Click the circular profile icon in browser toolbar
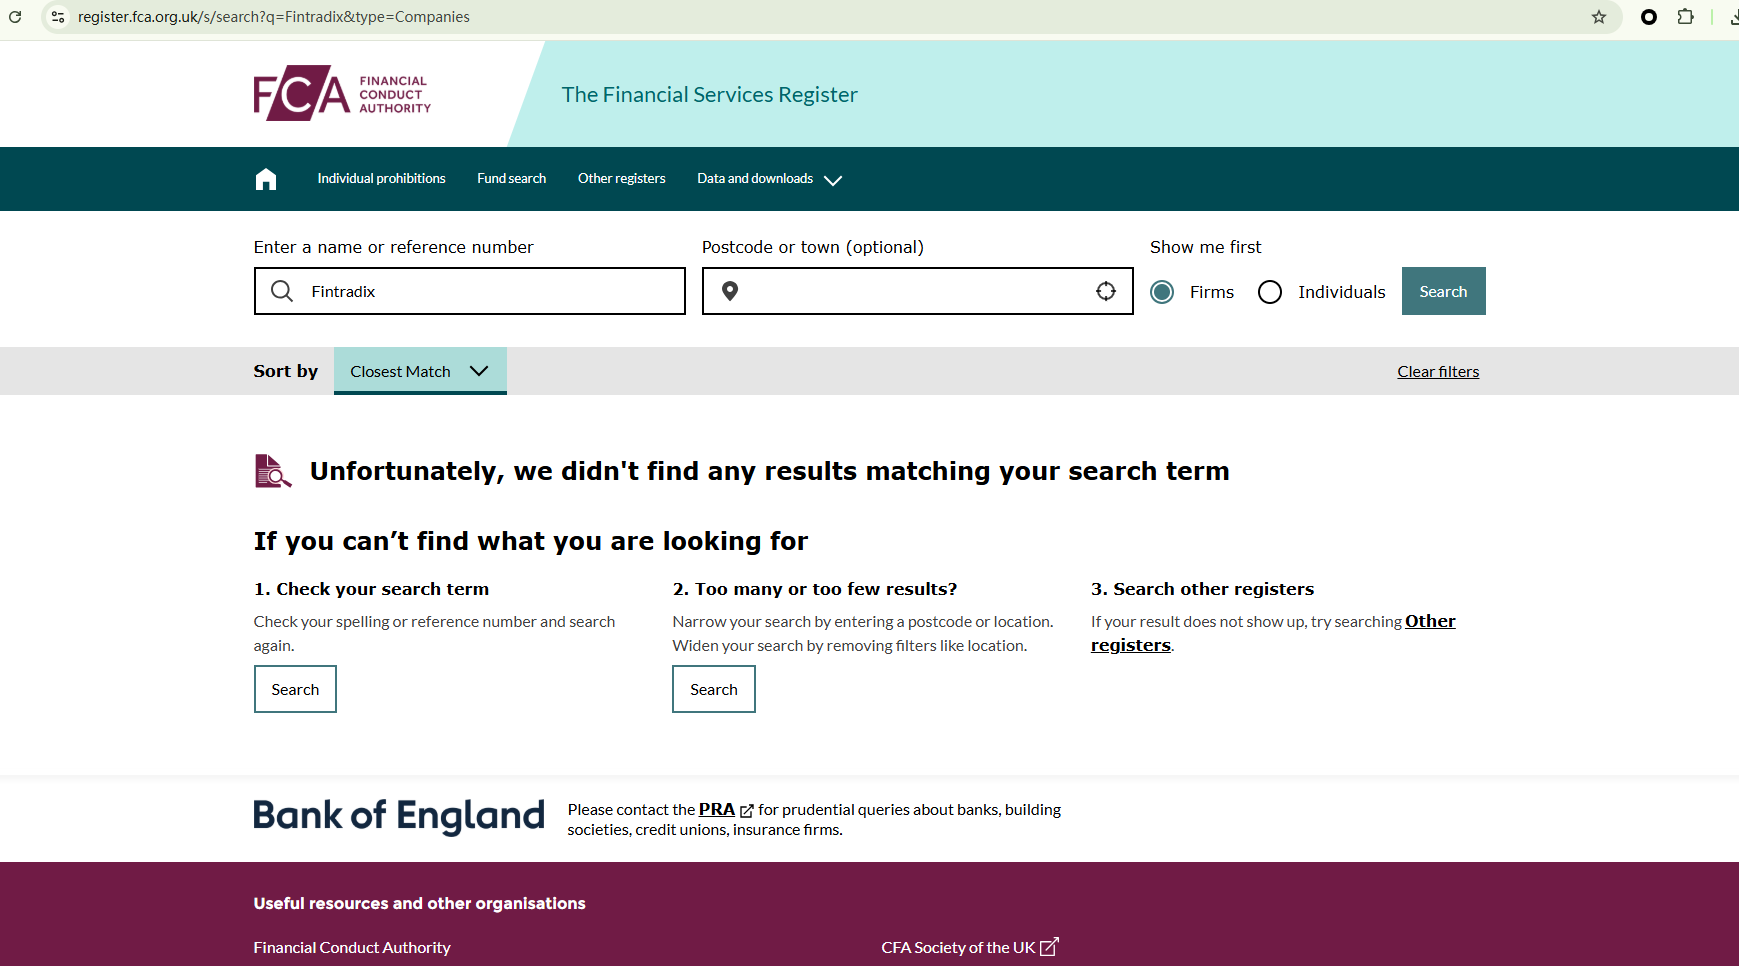The height and width of the screenshot is (966, 1739). click(1649, 17)
